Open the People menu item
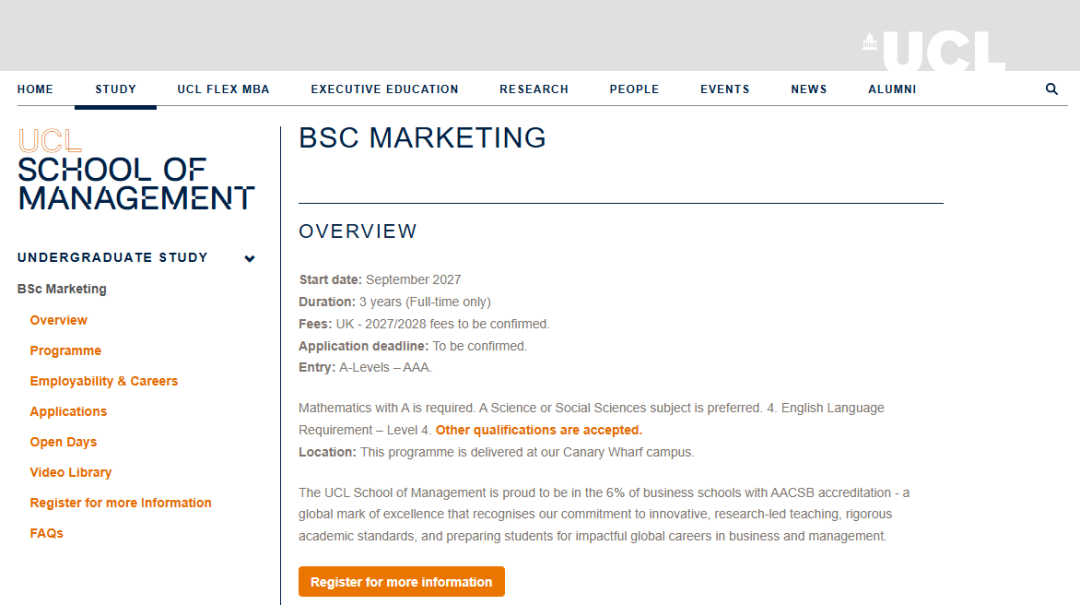The width and height of the screenshot is (1080, 605). click(x=634, y=90)
